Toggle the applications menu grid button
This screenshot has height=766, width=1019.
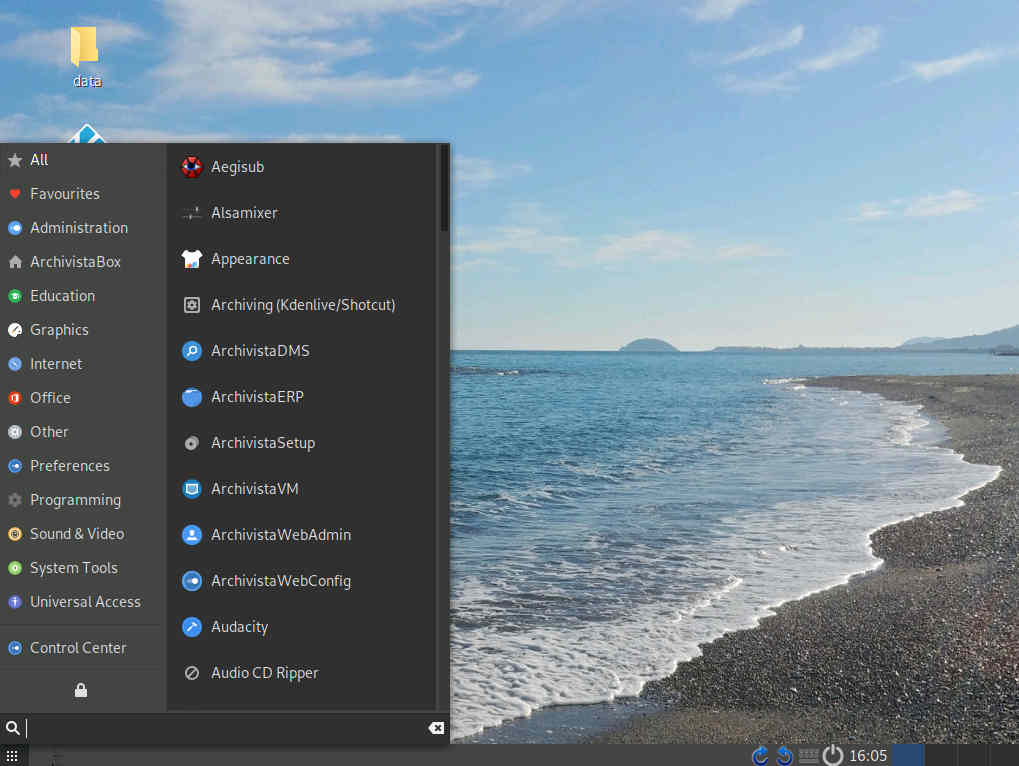click(x=12, y=756)
